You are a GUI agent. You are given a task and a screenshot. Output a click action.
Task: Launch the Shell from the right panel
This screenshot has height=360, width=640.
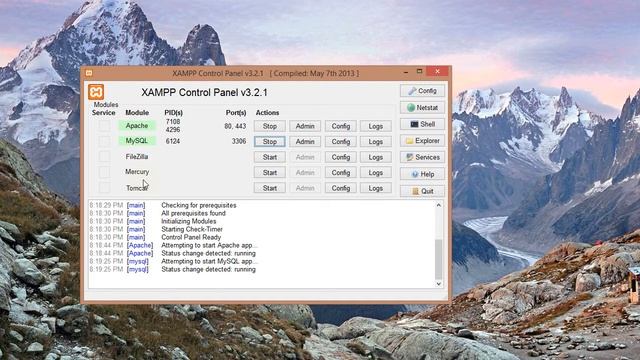(x=422, y=124)
